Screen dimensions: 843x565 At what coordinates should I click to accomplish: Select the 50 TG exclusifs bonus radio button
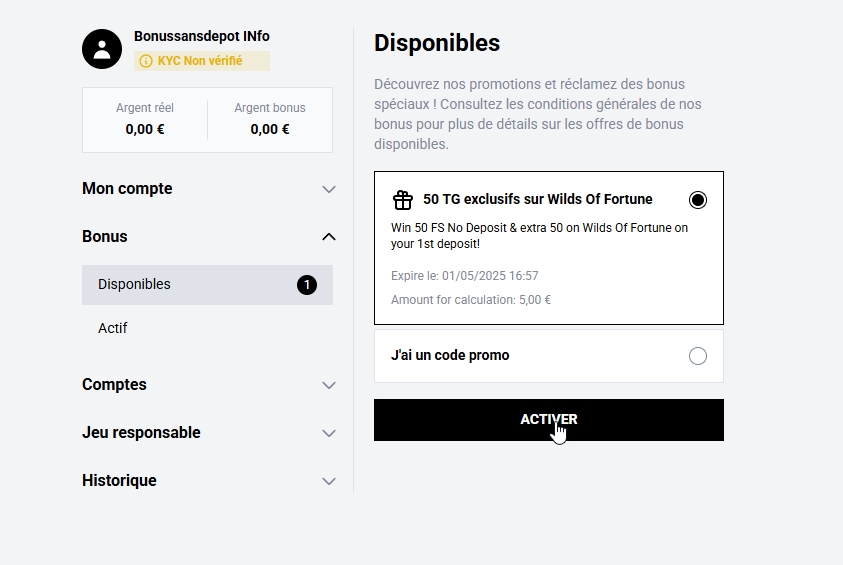pyautogui.click(x=698, y=200)
